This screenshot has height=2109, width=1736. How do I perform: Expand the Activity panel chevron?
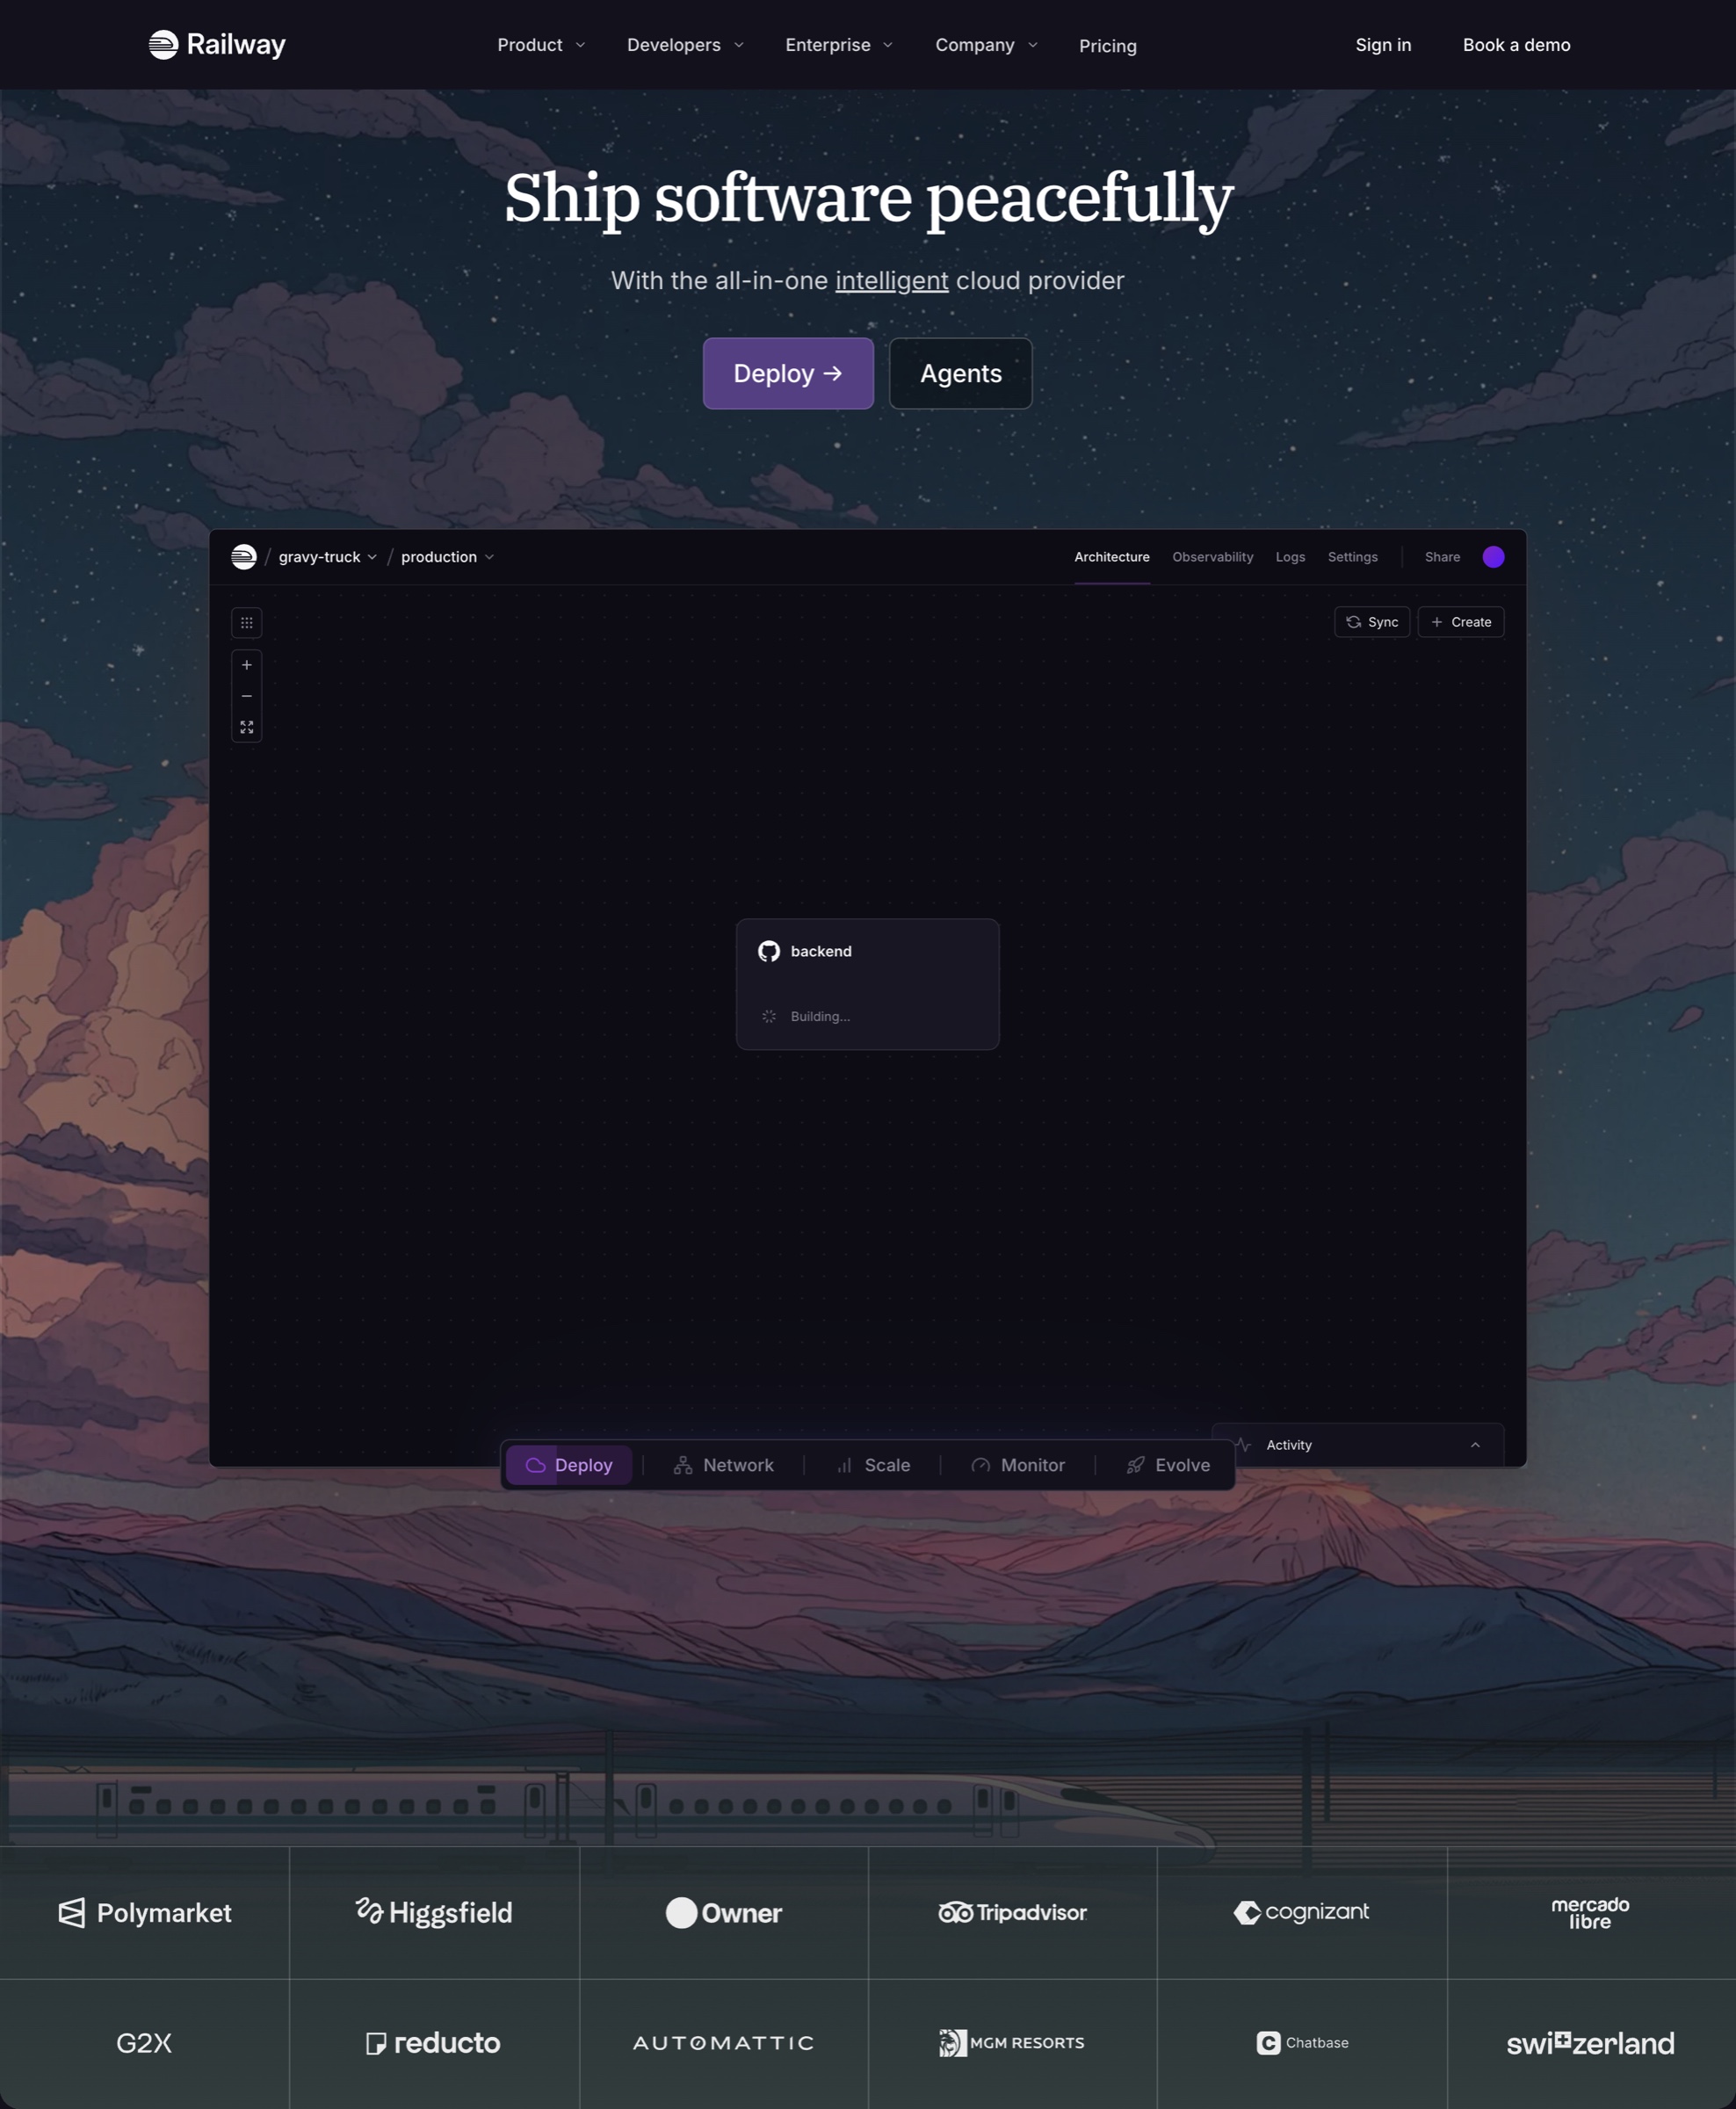coord(1475,1445)
